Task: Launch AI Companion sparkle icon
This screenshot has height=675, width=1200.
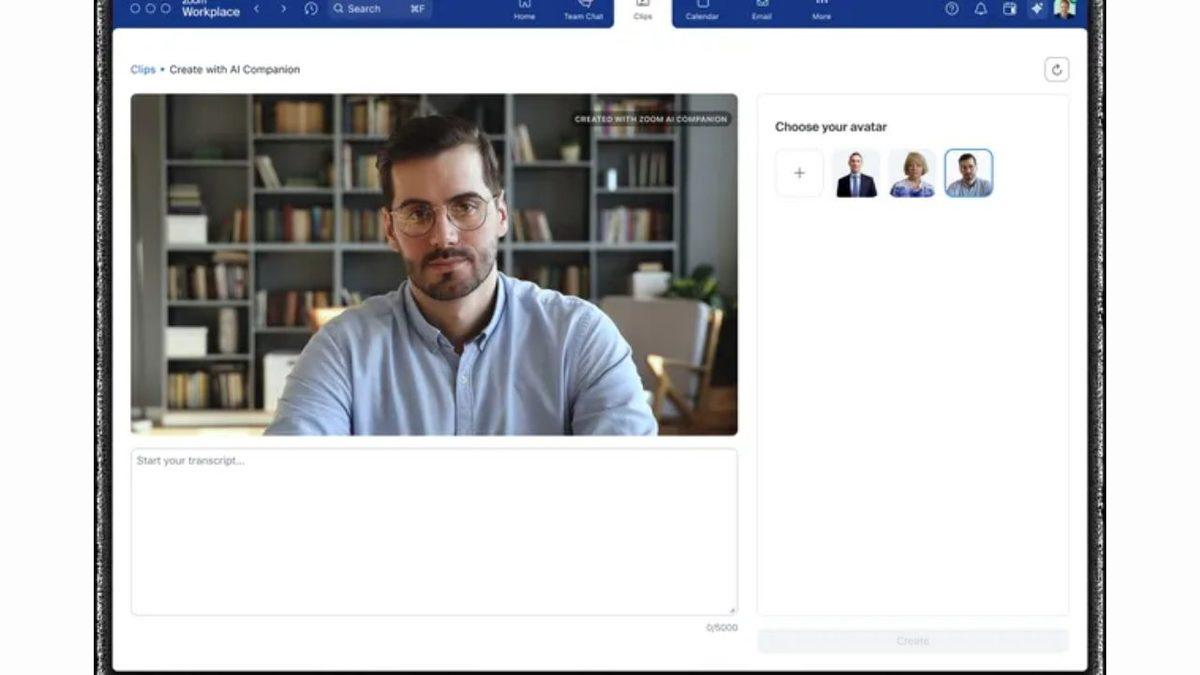Action: click(x=1037, y=9)
